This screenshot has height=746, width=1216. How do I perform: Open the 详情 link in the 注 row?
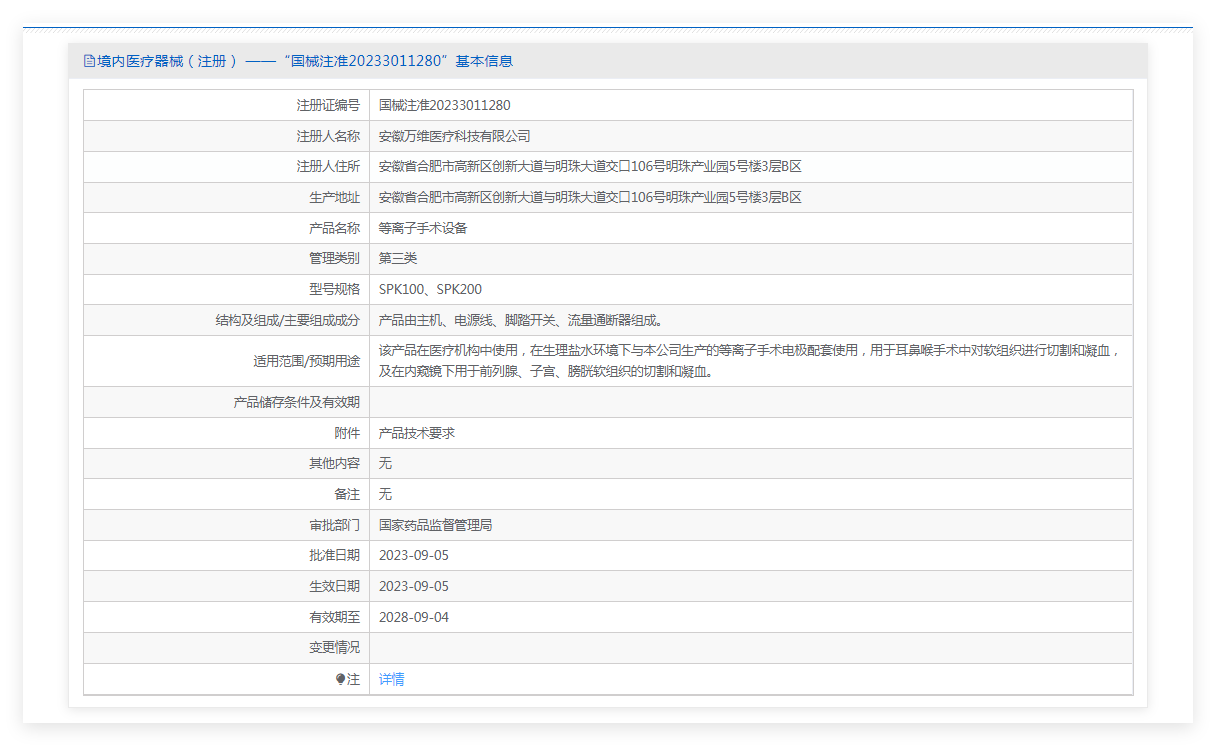[x=392, y=679]
